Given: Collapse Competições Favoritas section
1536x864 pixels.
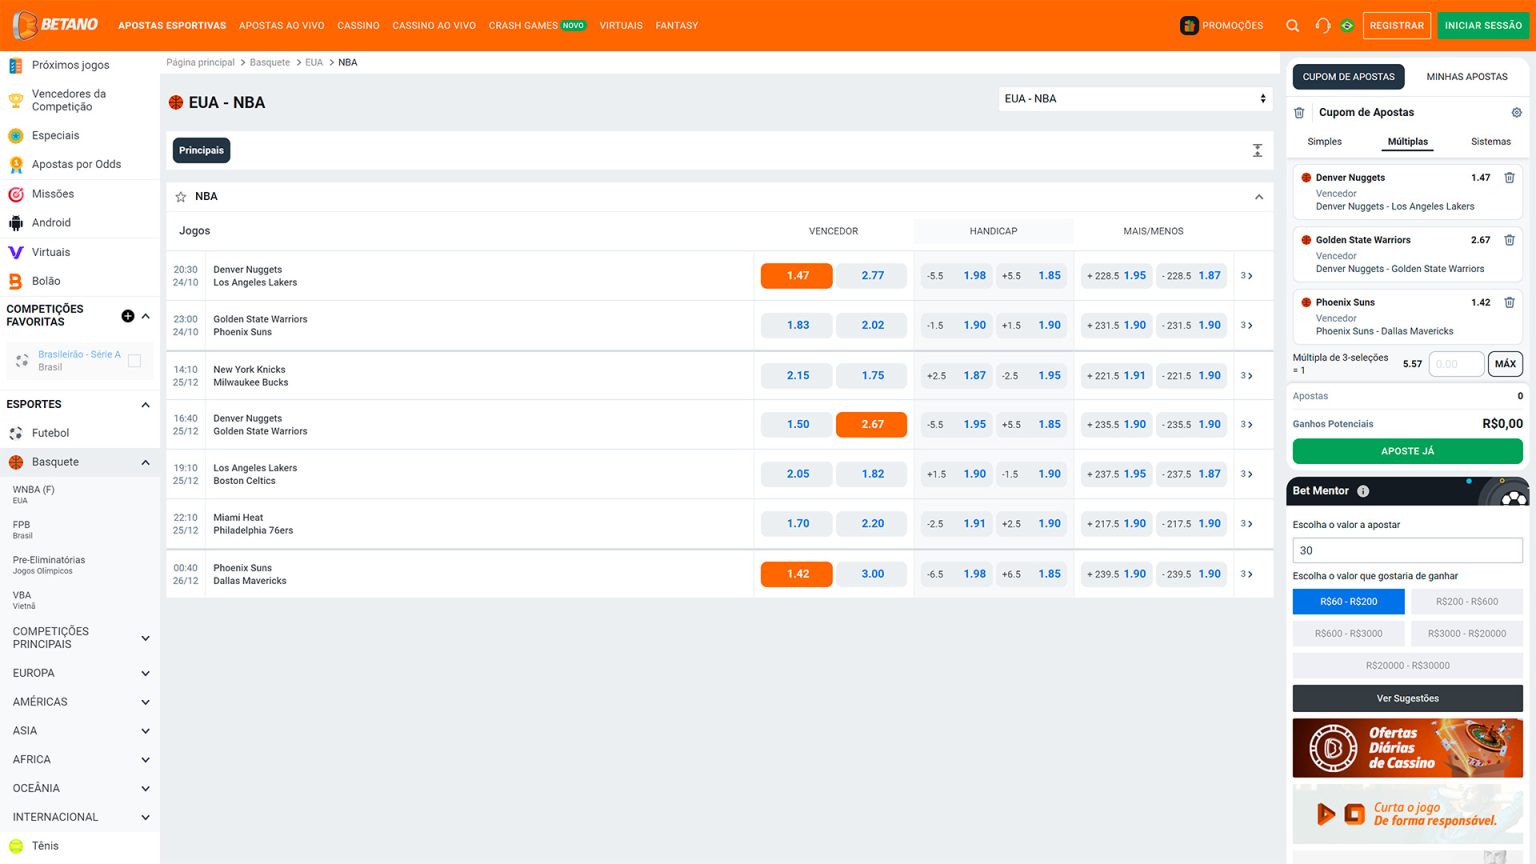Looking at the screenshot, I should pyautogui.click(x=146, y=316).
